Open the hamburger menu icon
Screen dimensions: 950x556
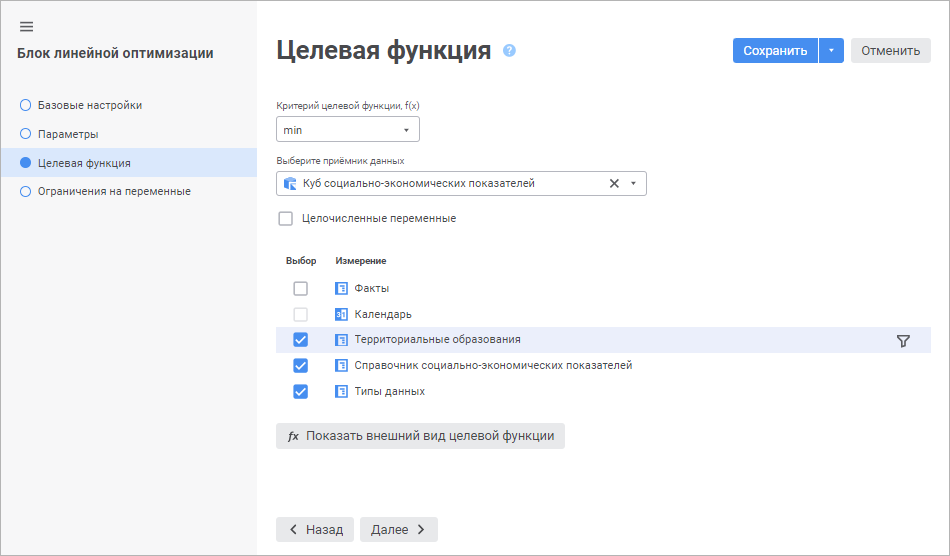point(27,27)
